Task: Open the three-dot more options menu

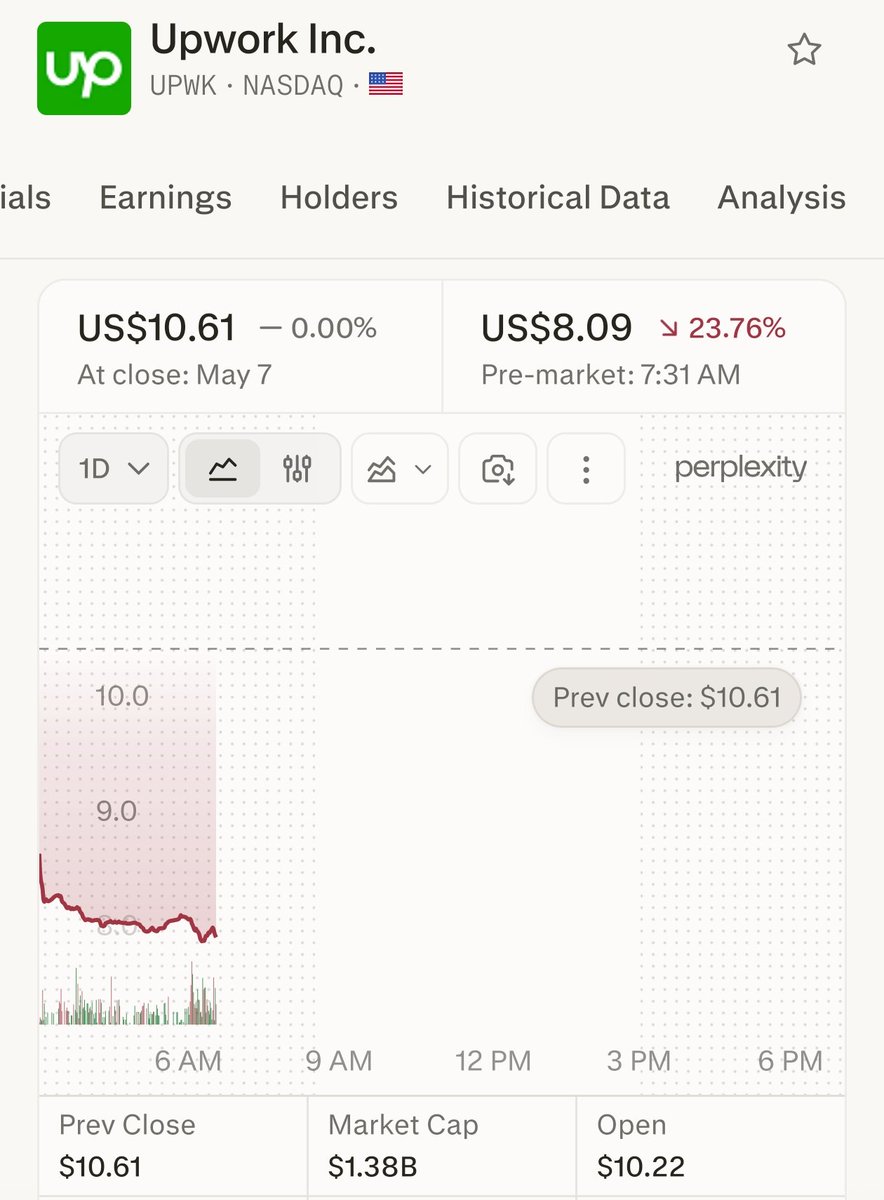Action: 586,468
